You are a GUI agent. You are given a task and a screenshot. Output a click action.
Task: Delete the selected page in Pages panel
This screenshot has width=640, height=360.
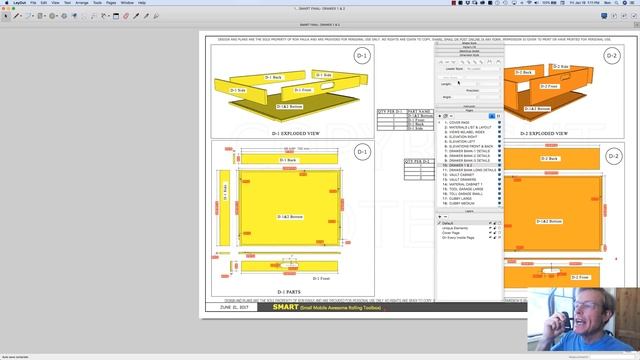(x=451, y=116)
